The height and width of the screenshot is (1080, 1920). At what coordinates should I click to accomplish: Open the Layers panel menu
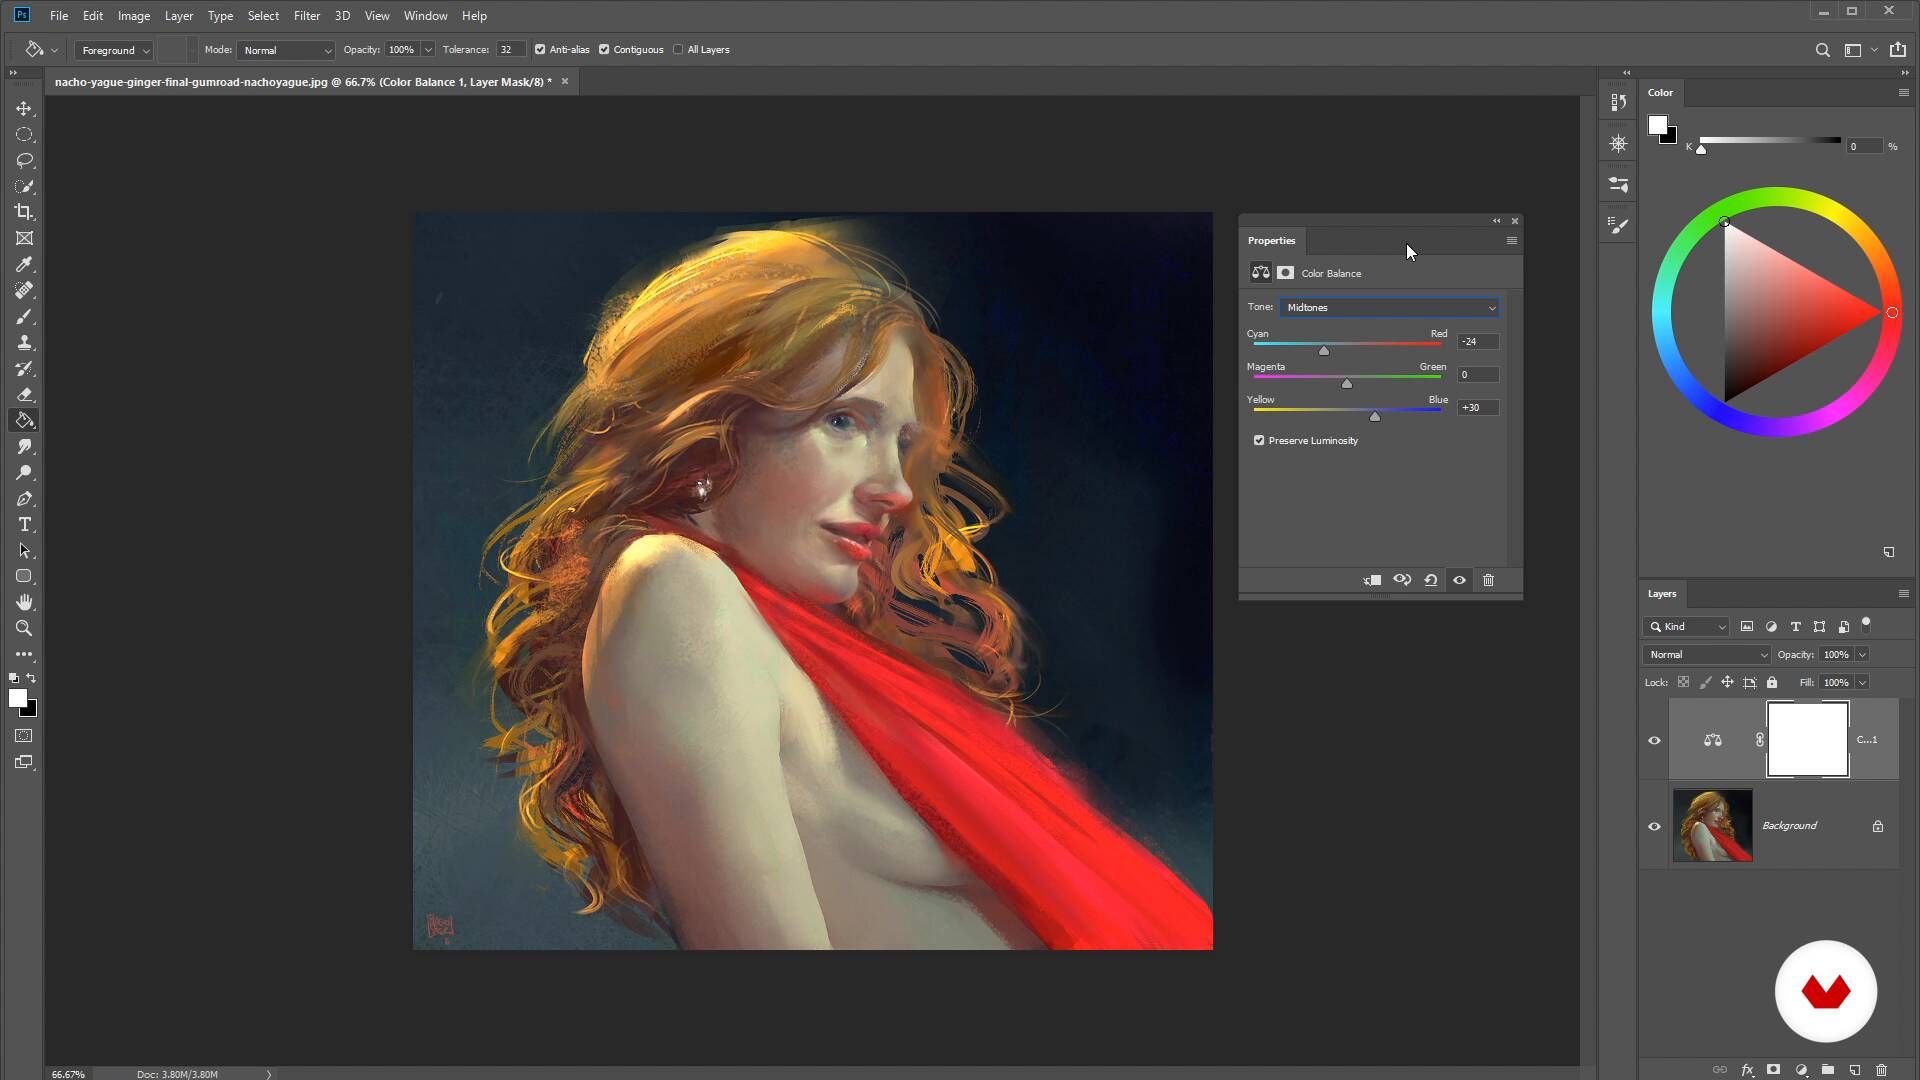tap(1903, 593)
